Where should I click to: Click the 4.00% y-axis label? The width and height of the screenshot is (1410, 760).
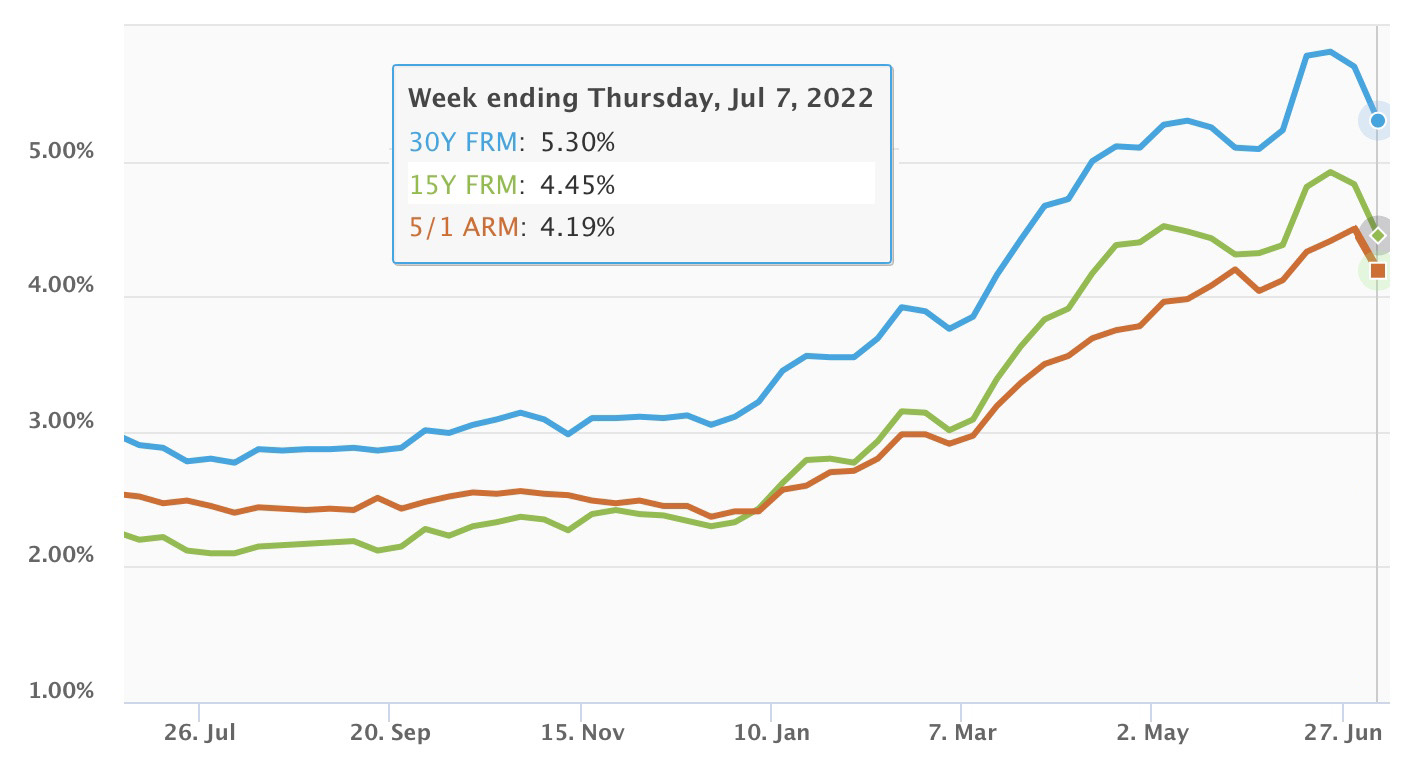58,286
